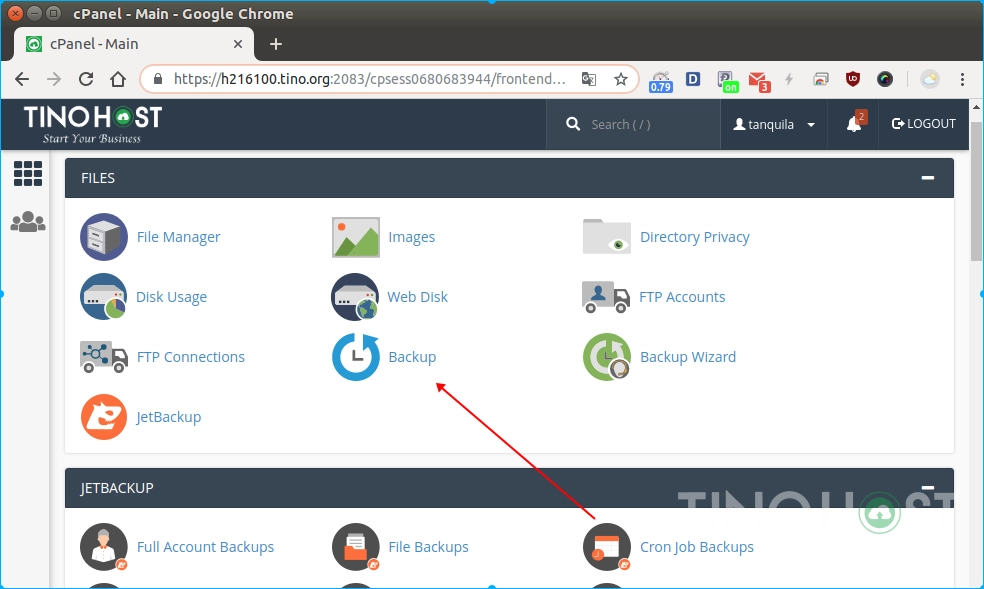The image size is (984, 589).
Task: Open the Cron Job Backups icon
Action: [607, 547]
